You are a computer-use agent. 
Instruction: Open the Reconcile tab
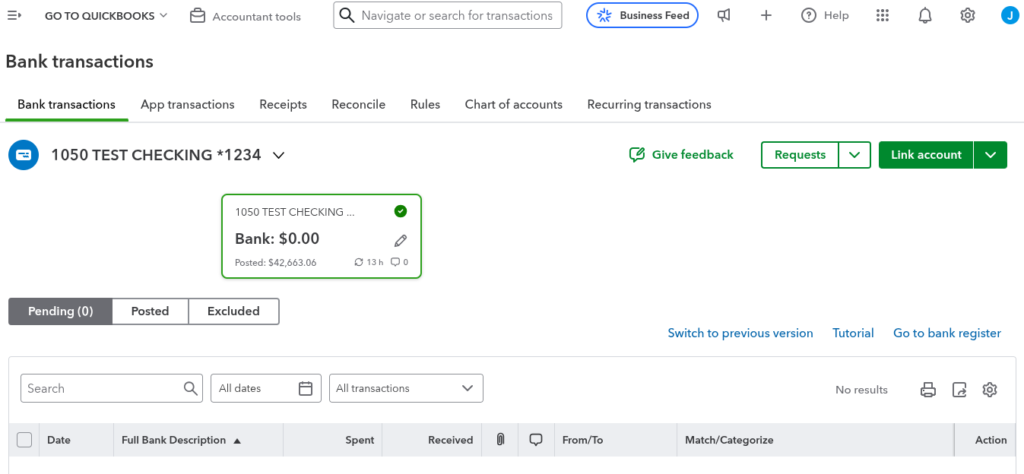[x=359, y=104]
